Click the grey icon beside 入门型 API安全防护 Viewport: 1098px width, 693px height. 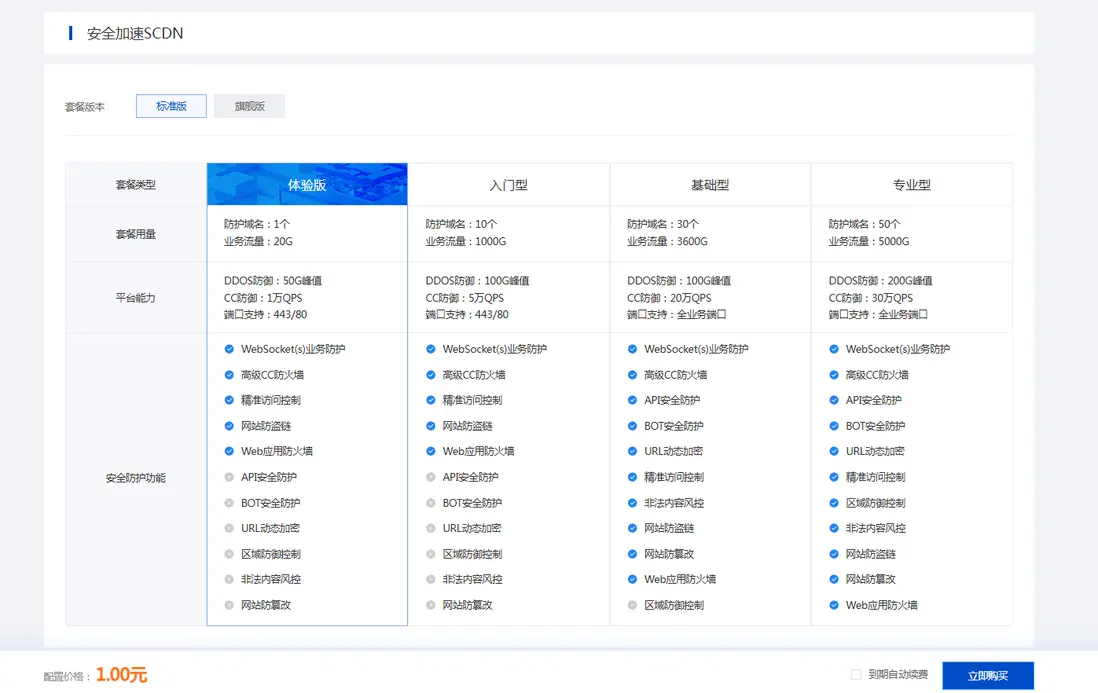point(431,477)
